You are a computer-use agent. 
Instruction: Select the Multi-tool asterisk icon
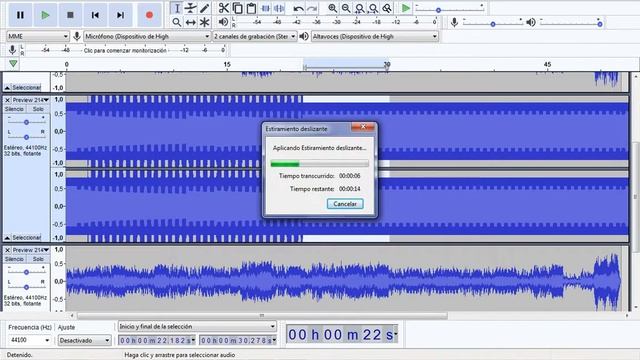(204, 22)
